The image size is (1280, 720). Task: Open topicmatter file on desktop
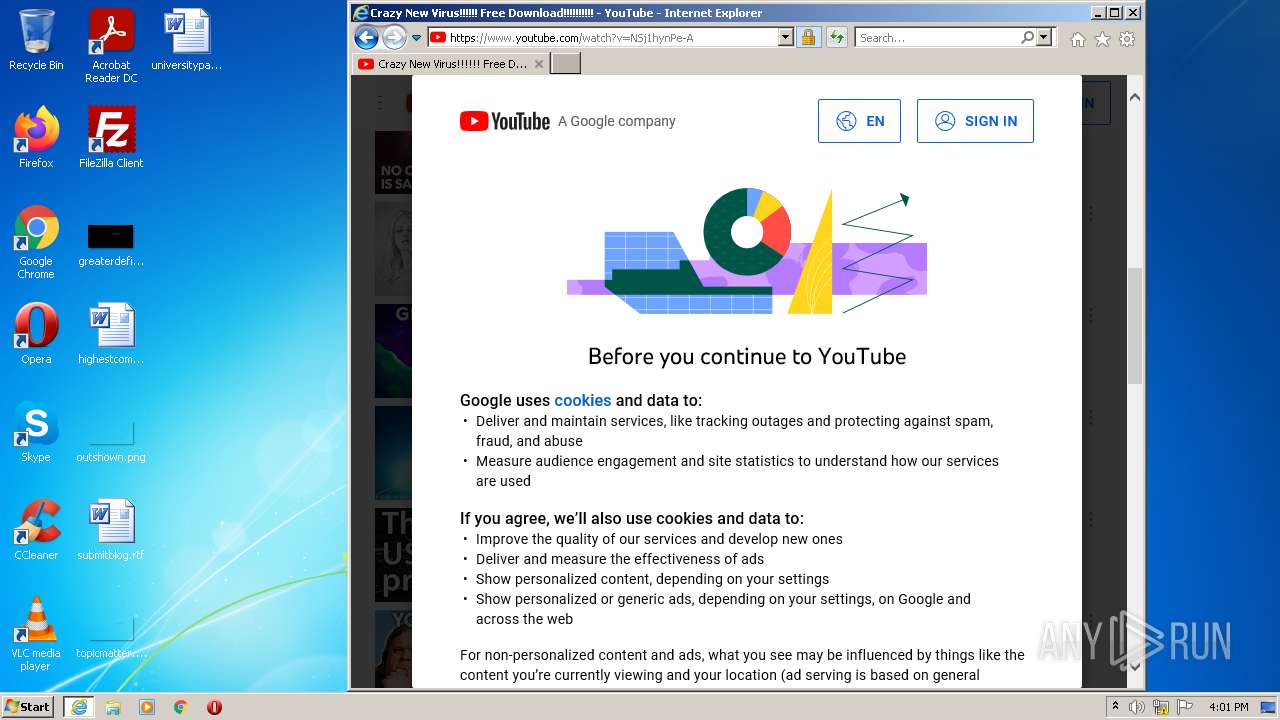tap(111, 638)
